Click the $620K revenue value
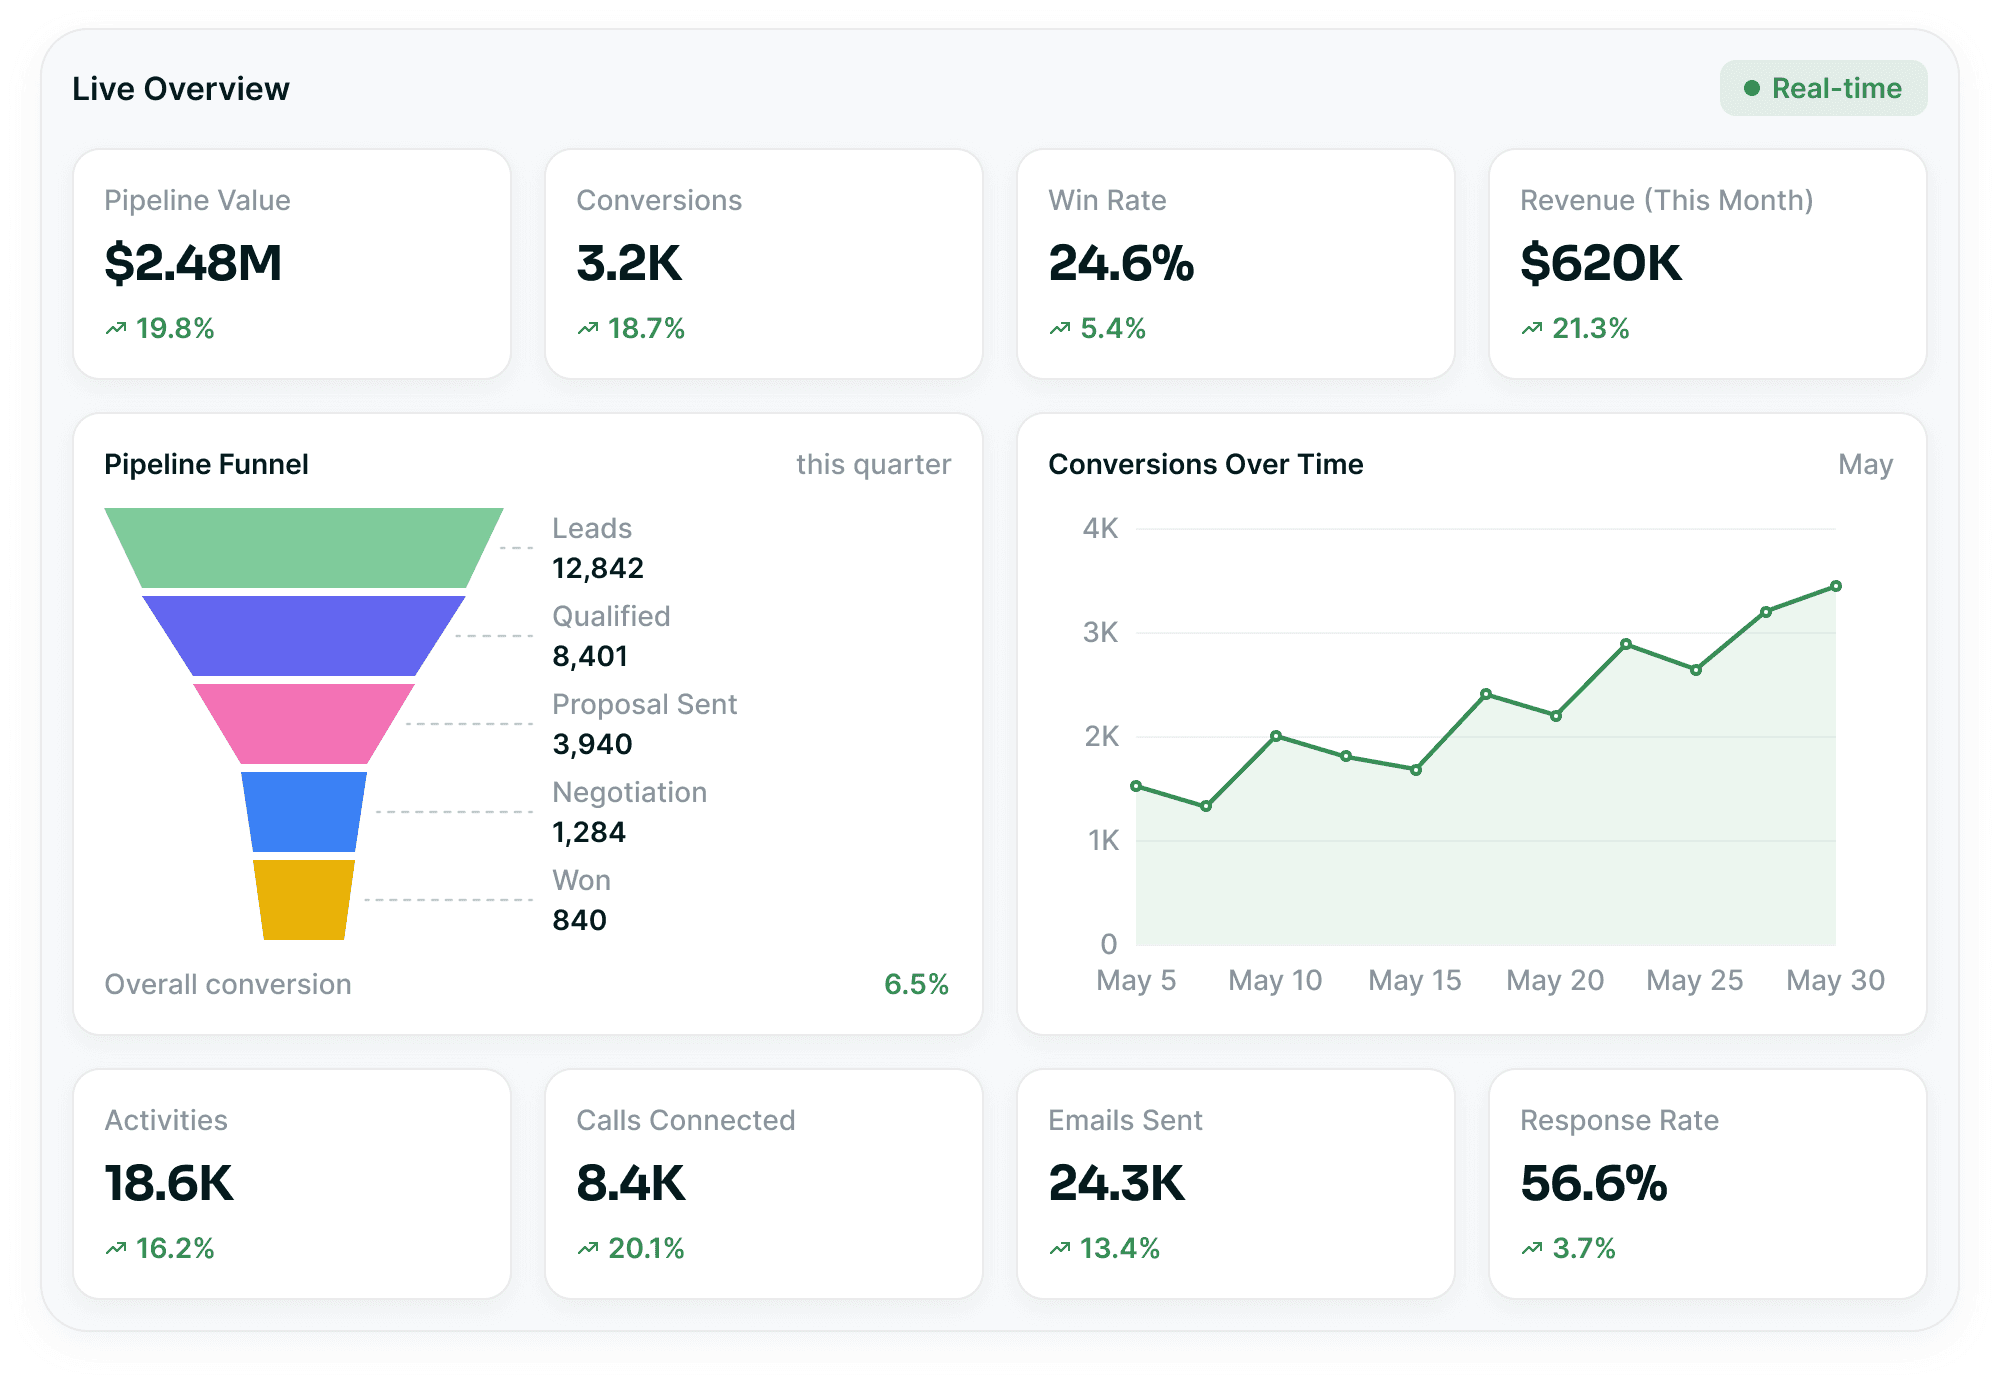2000x1384 pixels. [1601, 263]
